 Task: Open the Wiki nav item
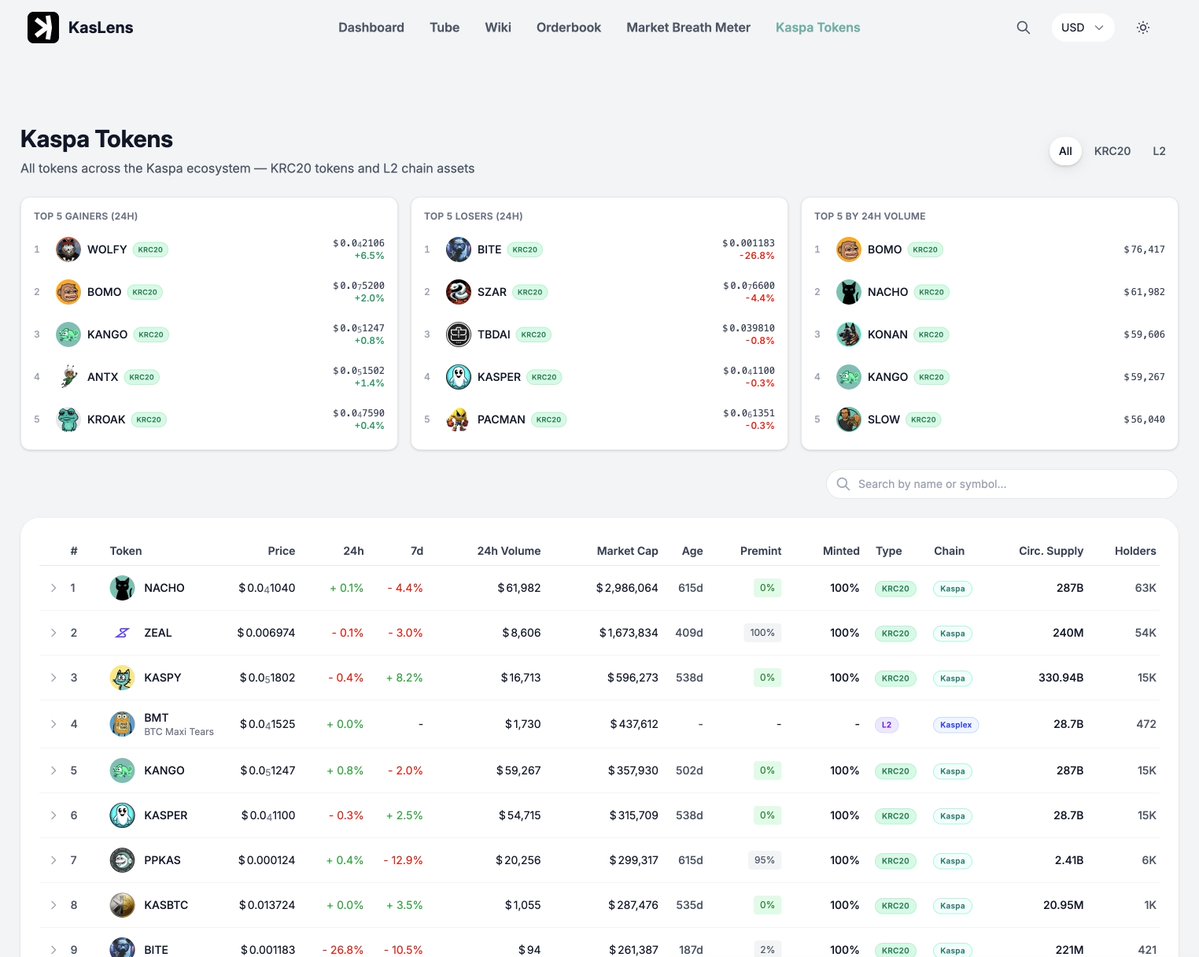click(498, 28)
